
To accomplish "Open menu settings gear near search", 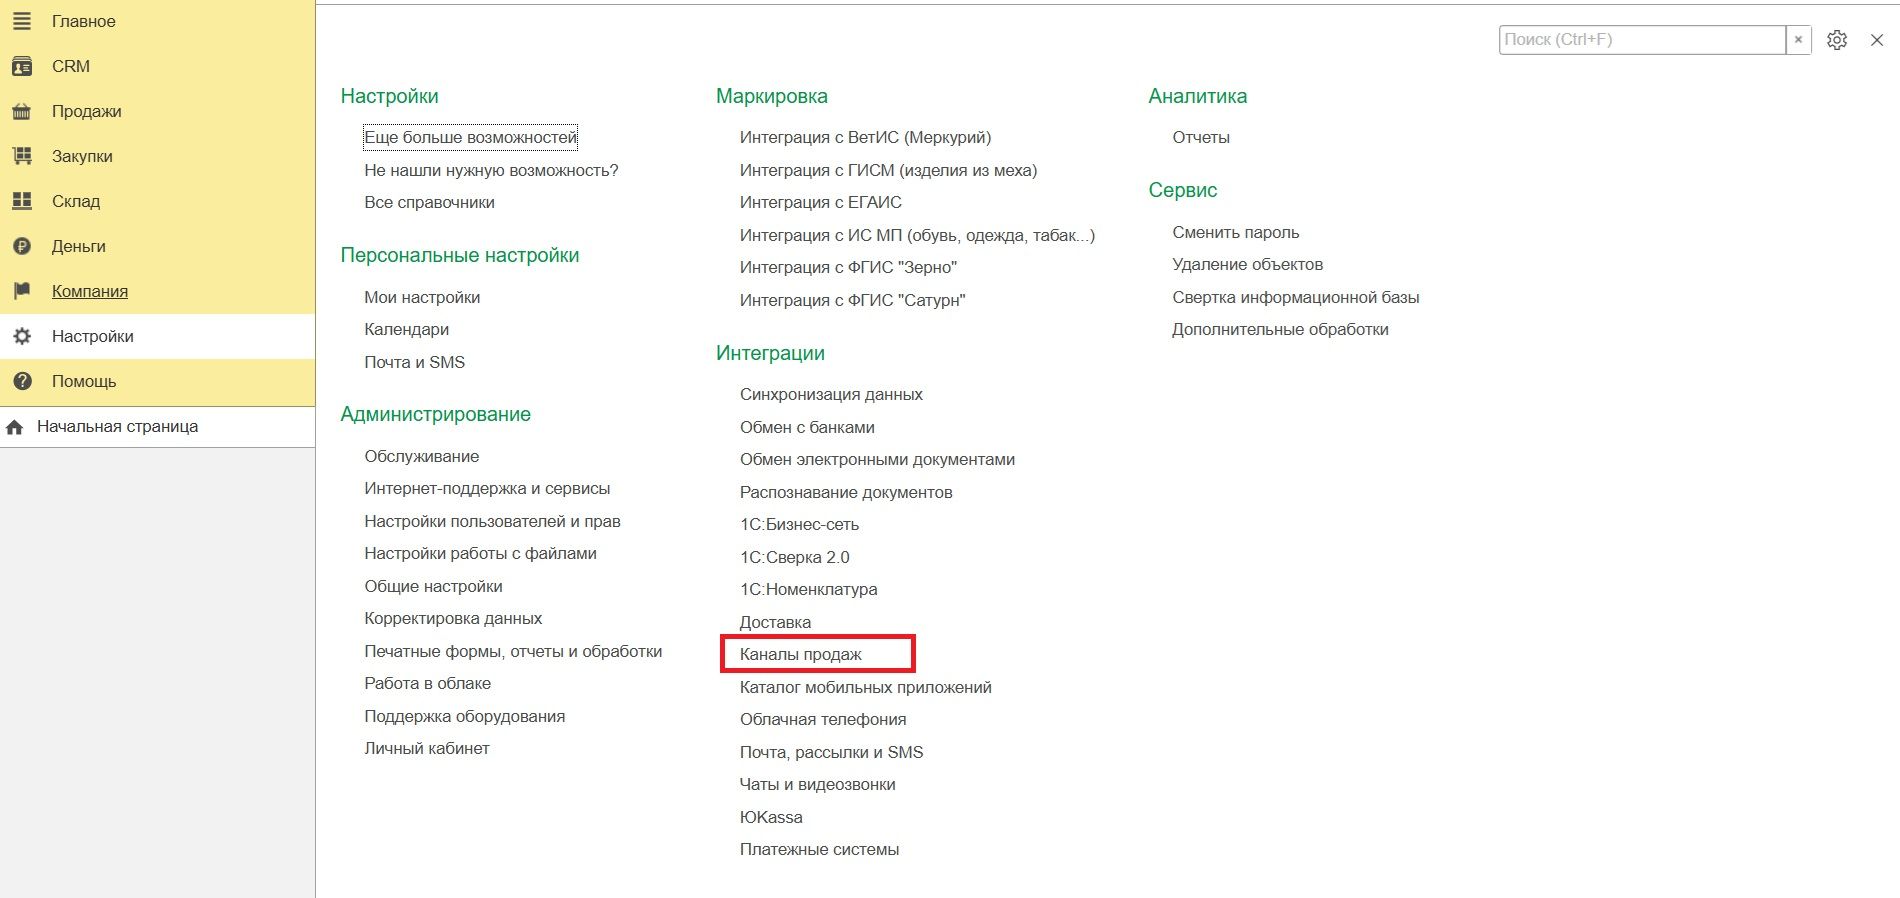I will [x=1837, y=40].
